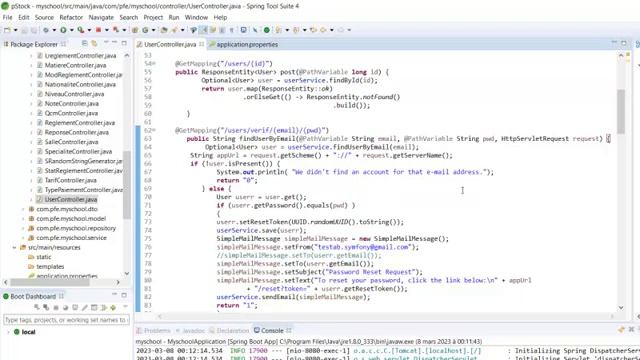Click editor scrollbar down arrow
The image size is (640, 360).
click(621, 307)
